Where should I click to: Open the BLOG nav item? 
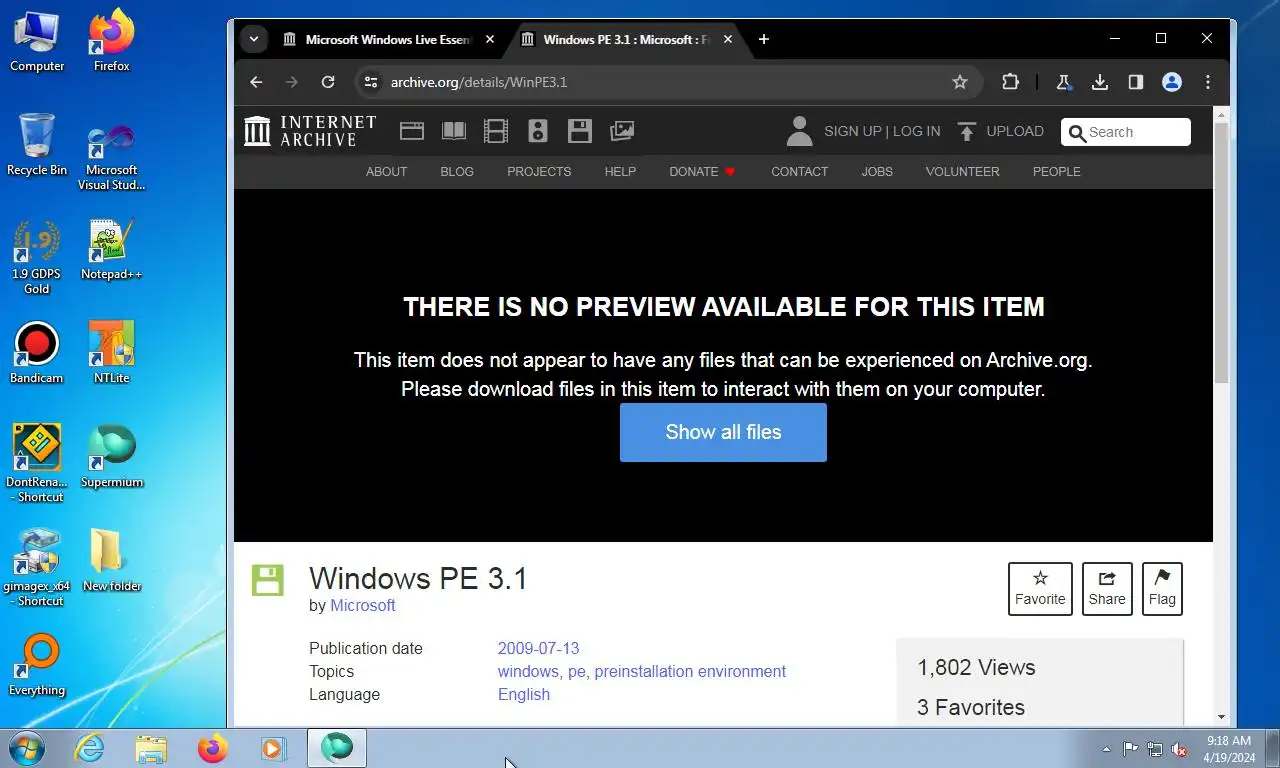457,171
